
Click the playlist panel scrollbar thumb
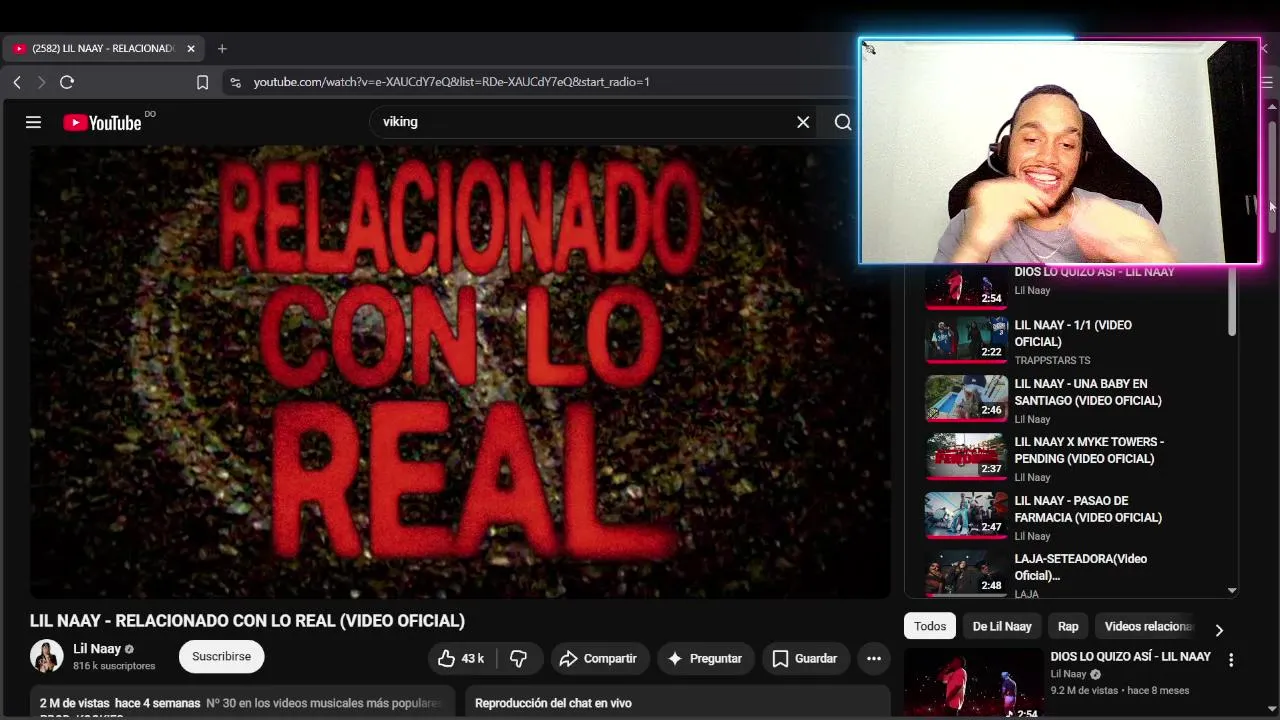[x=1232, y=298]
